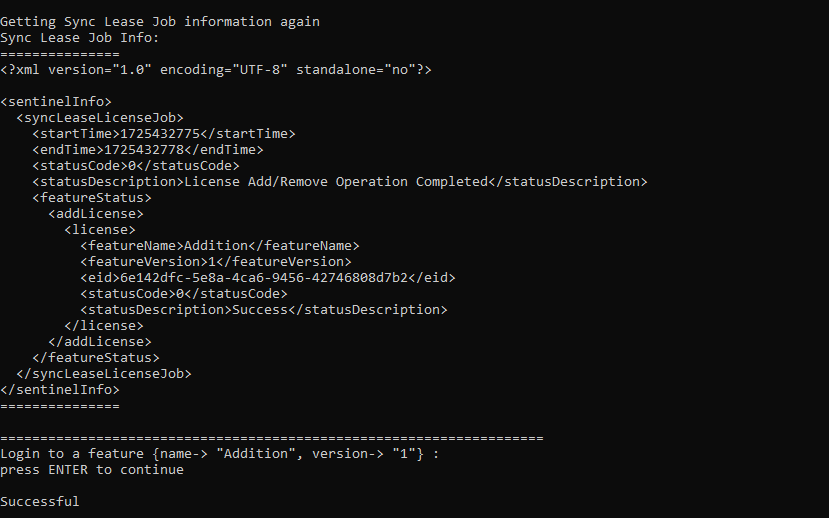The width and height of the screenshot is (829, 518).
Task: Click the opening addLicense tag
Action: [96, 214]
